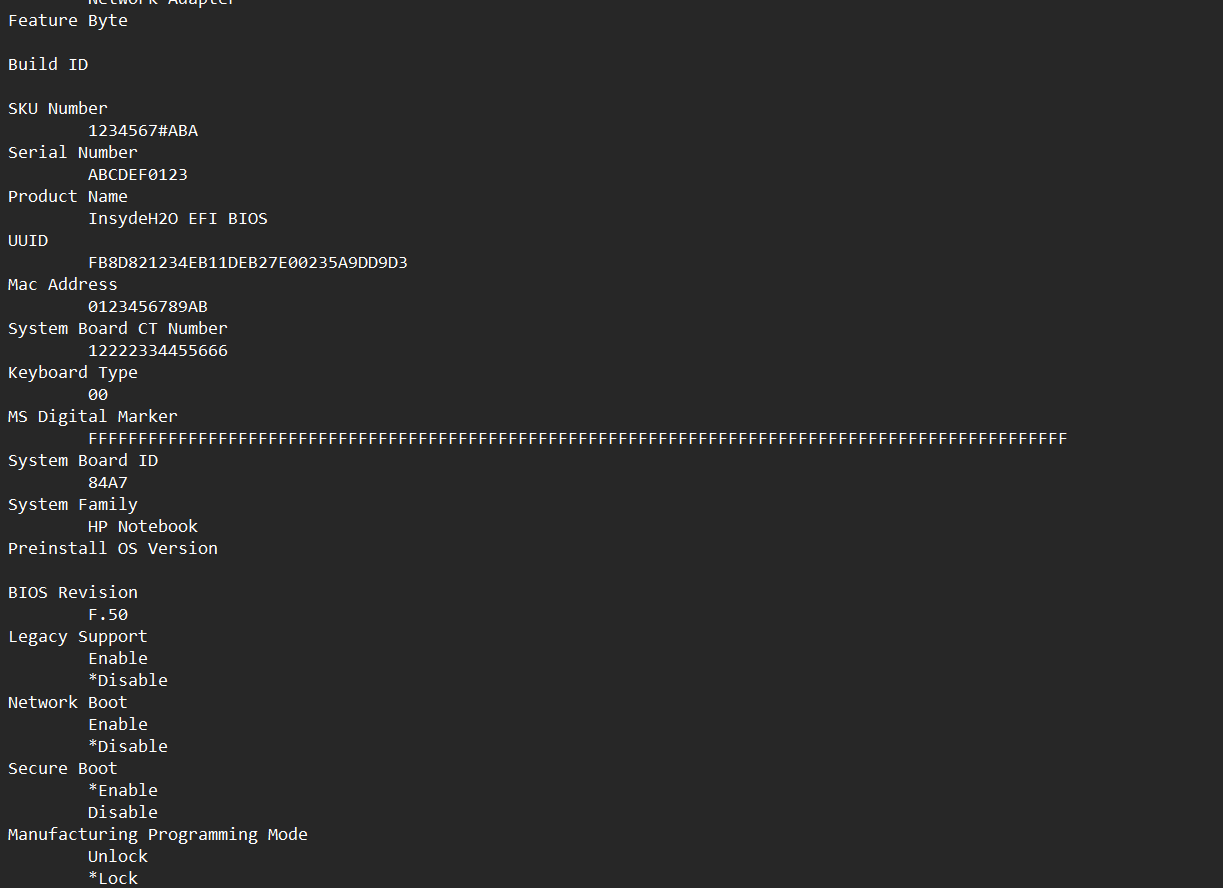The width and height of the screenshot is (1223, 888).
Task: Click the Feature Byte heading
Action: [x=68, y=20]
